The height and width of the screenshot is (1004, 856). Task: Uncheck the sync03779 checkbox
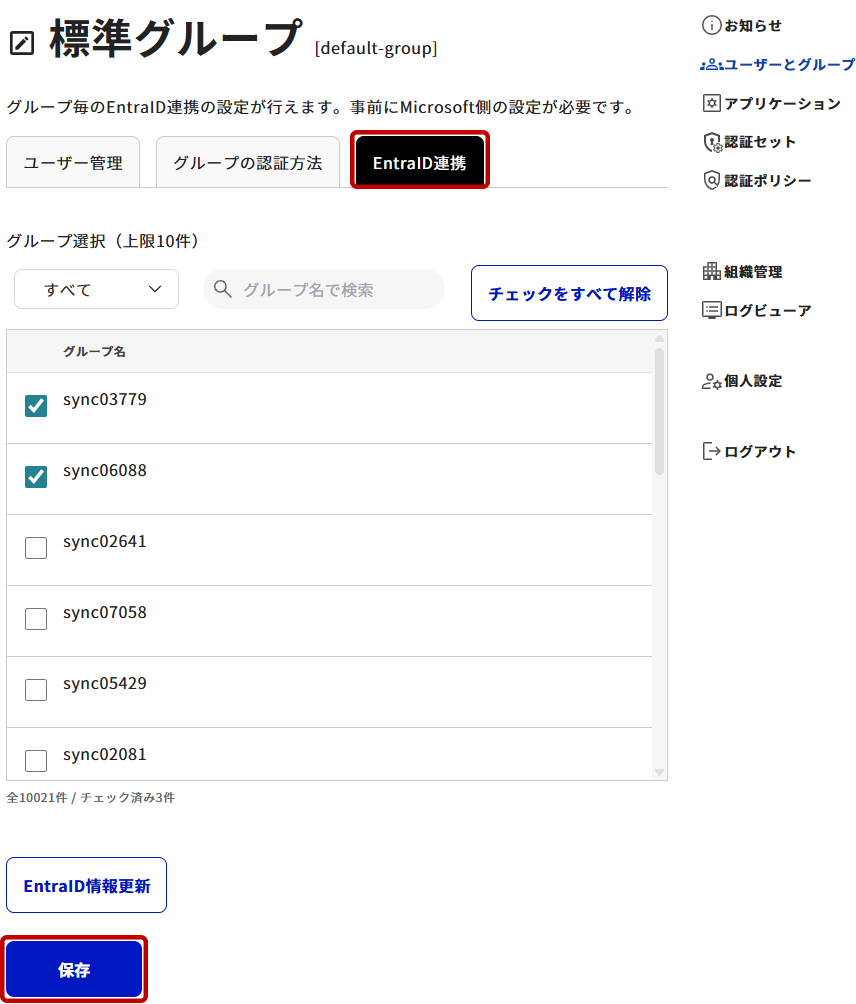(x=36, y=406)
